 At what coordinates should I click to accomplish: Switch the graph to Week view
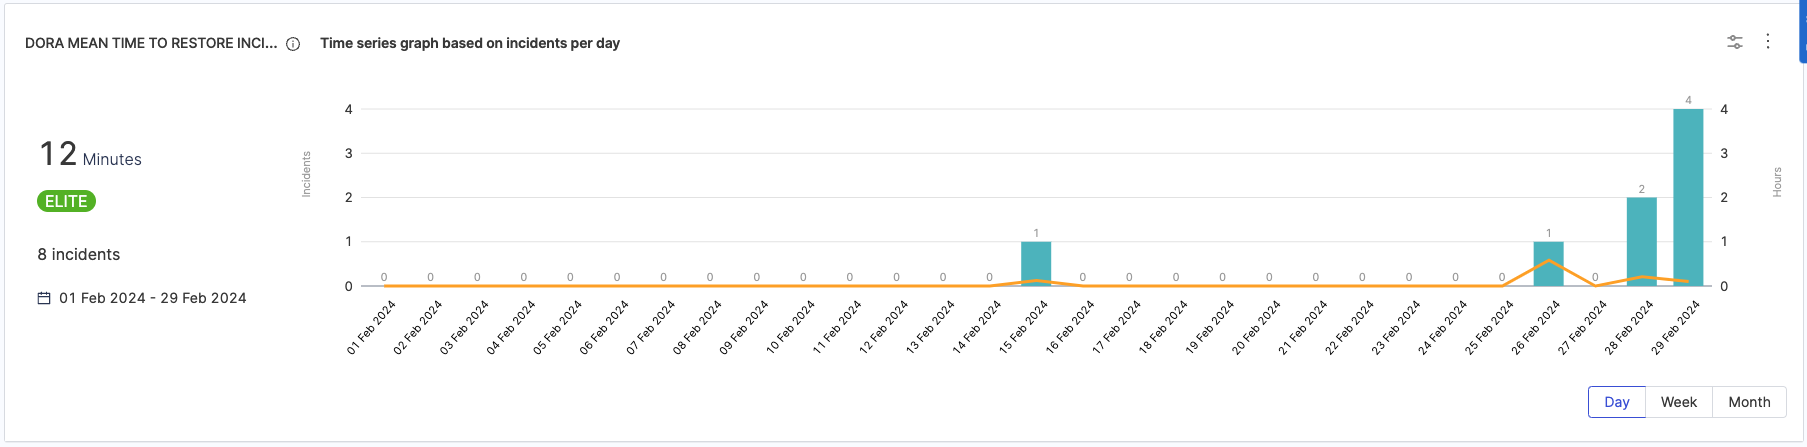pyautogui.click(x=1678, y=402)
